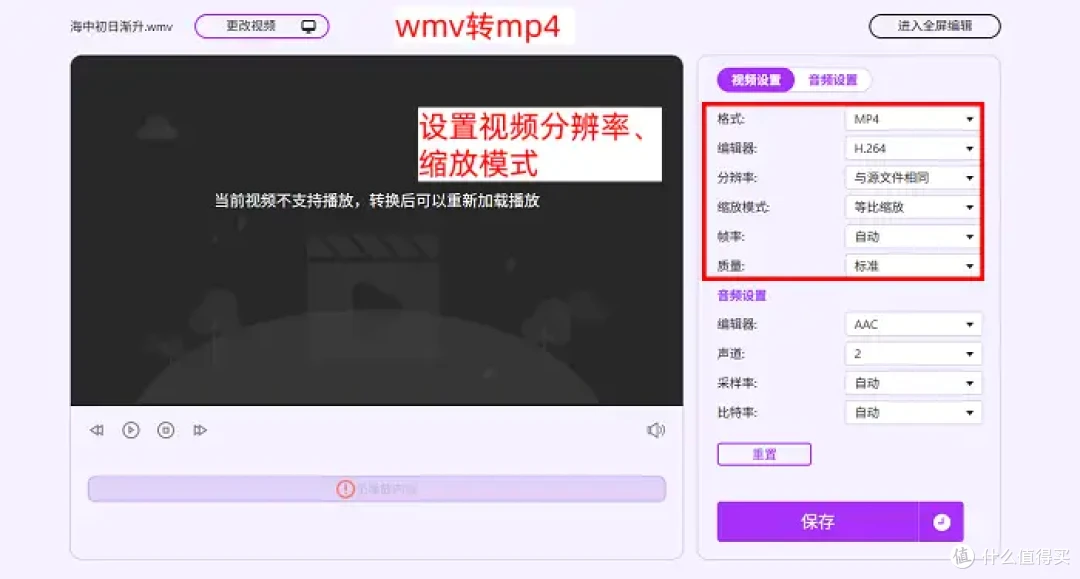Click the dark video preview area
Screen dimensions: 1080x579
[x=377, y=231]
